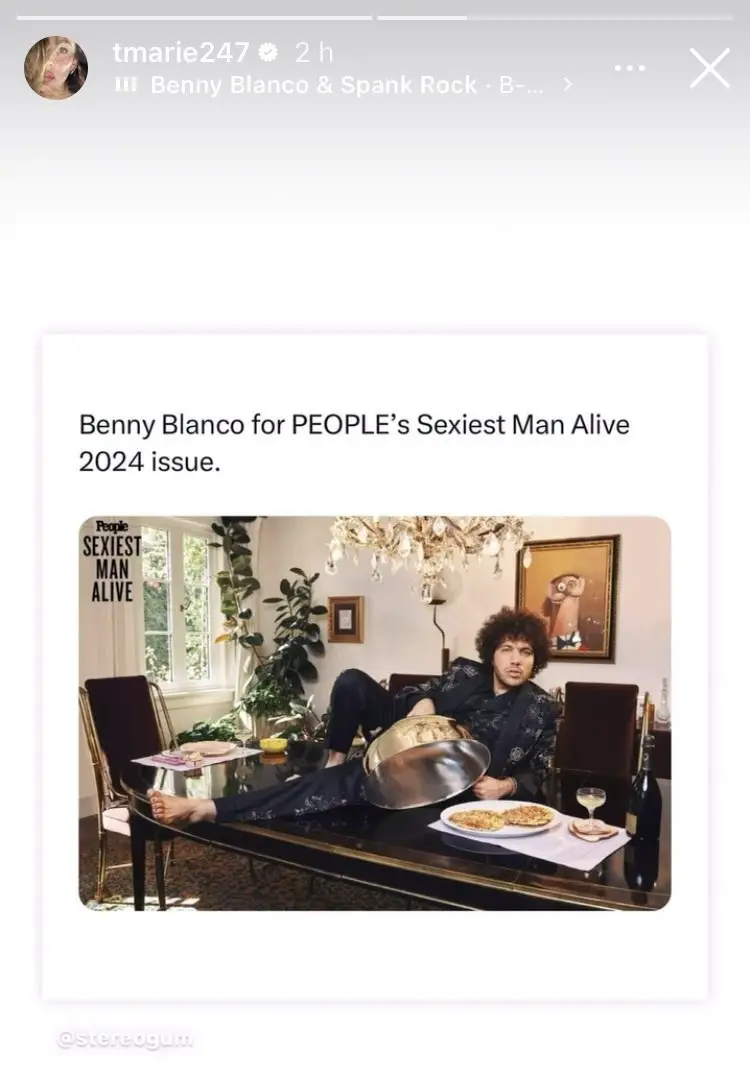This screenshot has height=1067, width=750.
Task: Open the Sexiest Man Alive photo thumbnail
Action: coord(375,712)
